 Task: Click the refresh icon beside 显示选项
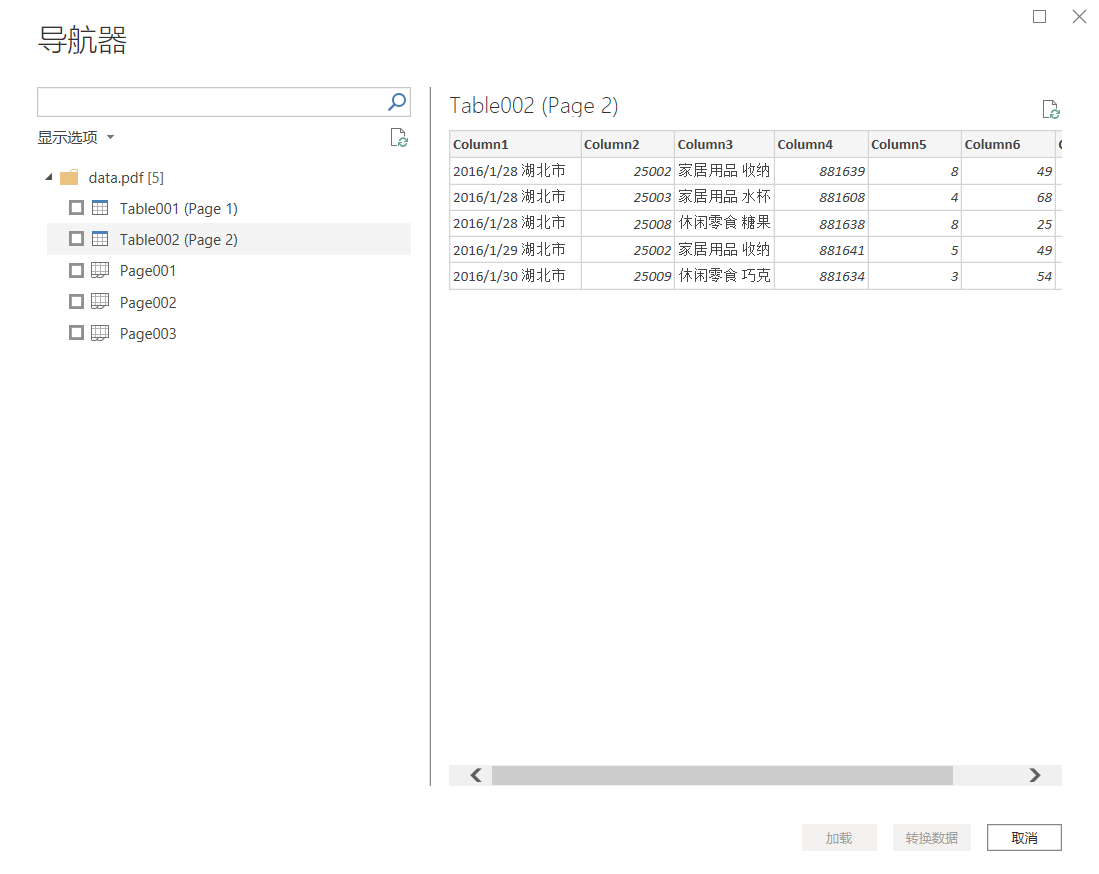pos(399,138)
